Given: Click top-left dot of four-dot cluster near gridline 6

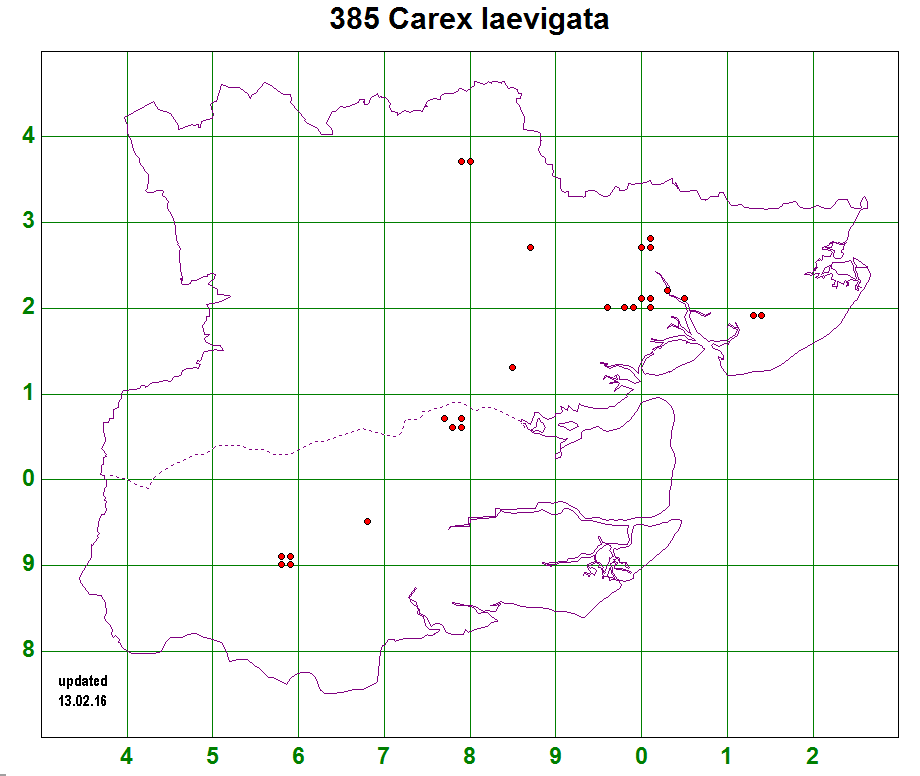Looking at the screenshot, I should (281, 556).
